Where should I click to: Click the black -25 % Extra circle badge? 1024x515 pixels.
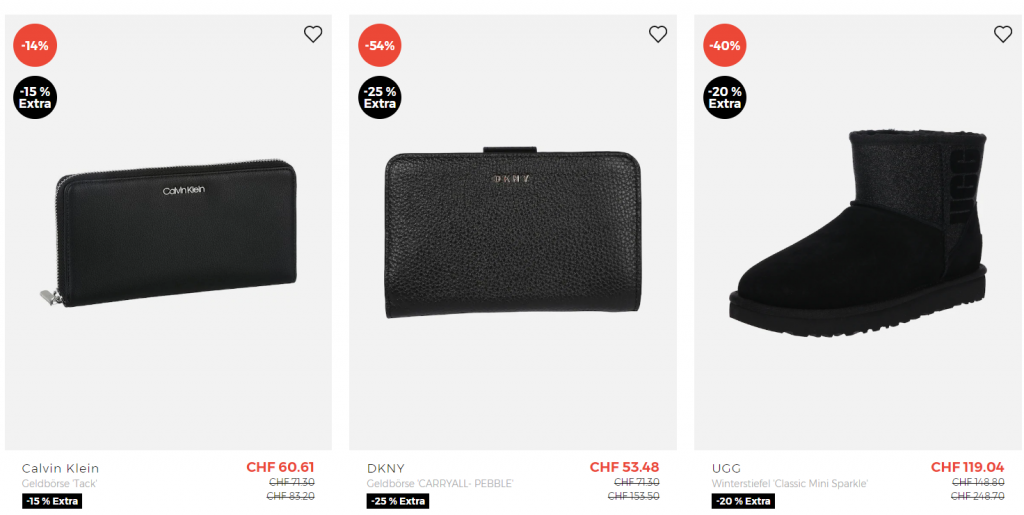[x=380, y=97]
